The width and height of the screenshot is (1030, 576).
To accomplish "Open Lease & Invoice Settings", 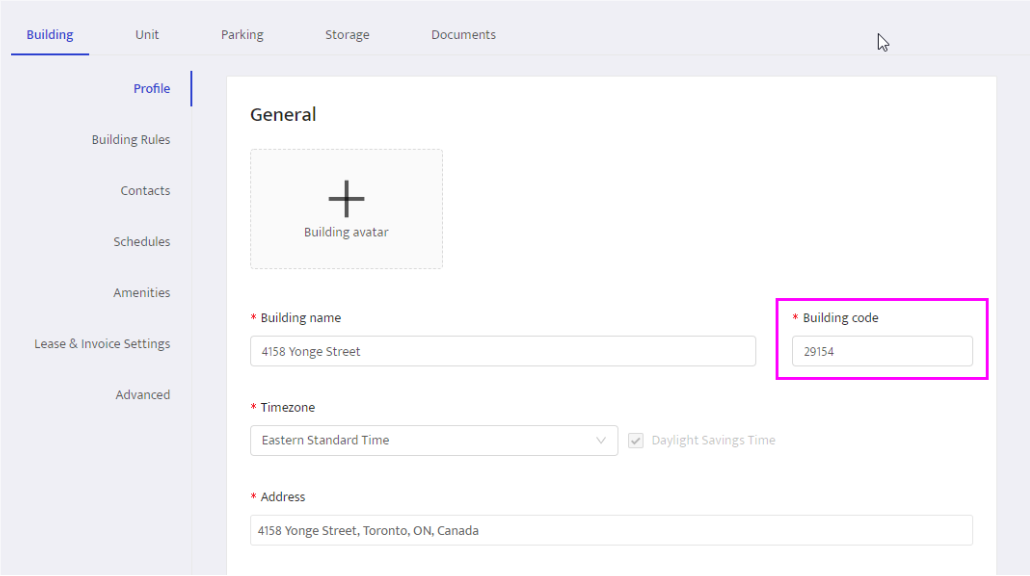I will point(102,344).
